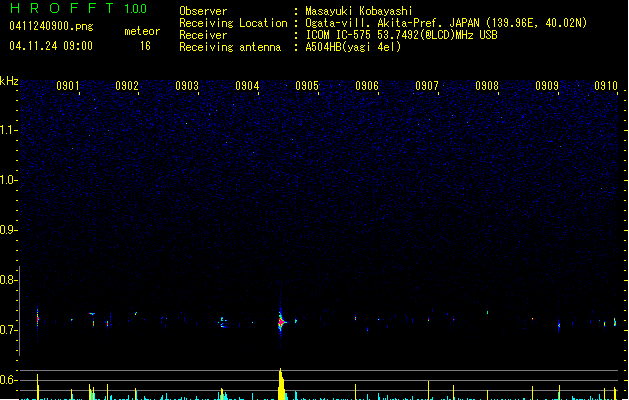Click the 0901 time marker
This screenshot has height=400, width=629.
(x=67, y=86)
